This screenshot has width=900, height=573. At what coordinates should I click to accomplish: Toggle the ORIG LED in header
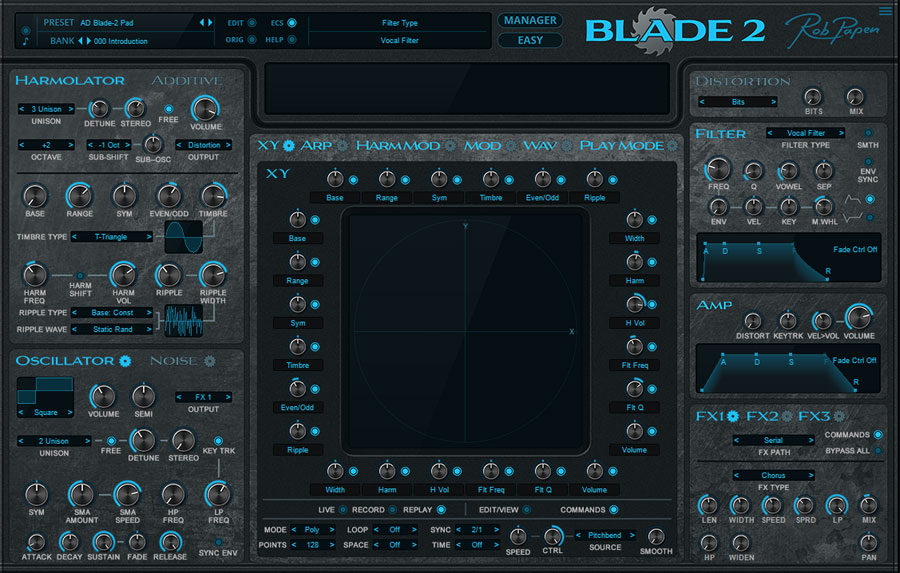point(252,40)
